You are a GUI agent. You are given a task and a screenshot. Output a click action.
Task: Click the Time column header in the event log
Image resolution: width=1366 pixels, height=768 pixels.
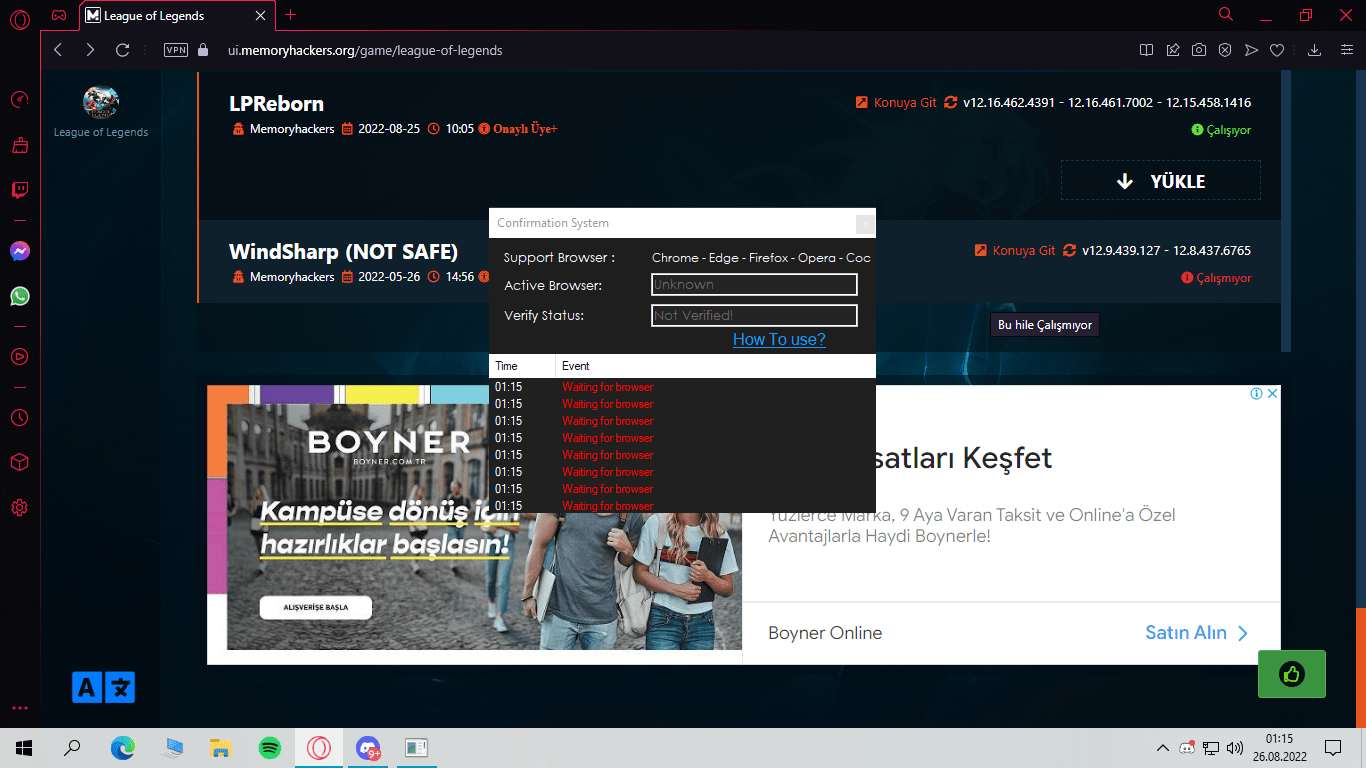coord(522,366)
